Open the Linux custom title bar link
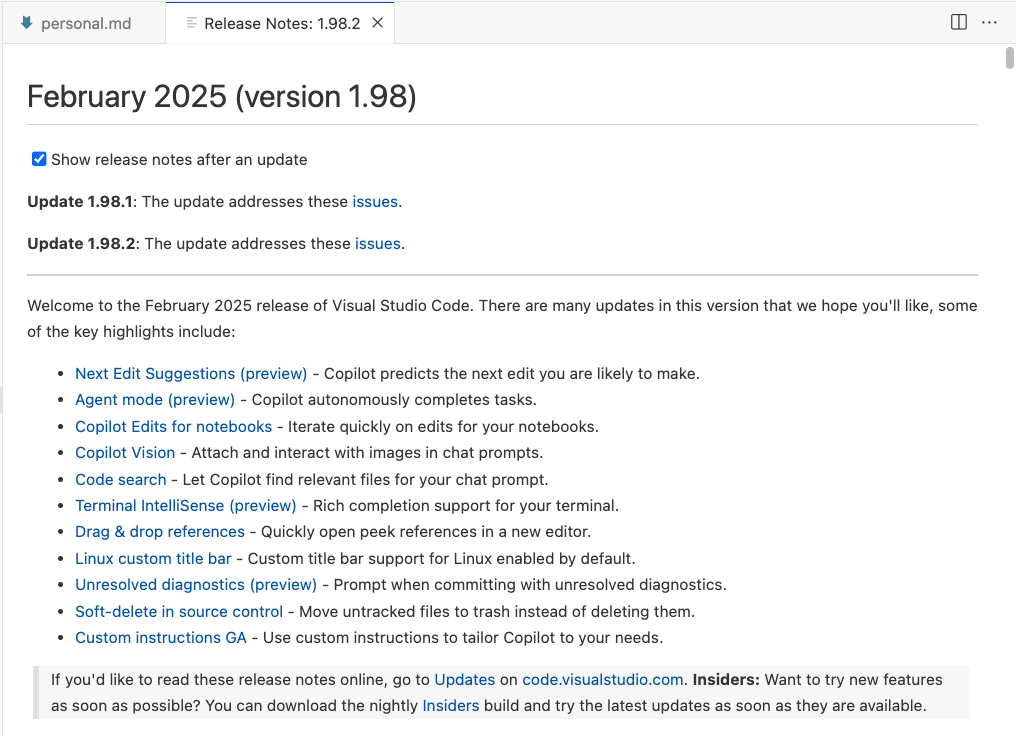 tap(153, 559)
